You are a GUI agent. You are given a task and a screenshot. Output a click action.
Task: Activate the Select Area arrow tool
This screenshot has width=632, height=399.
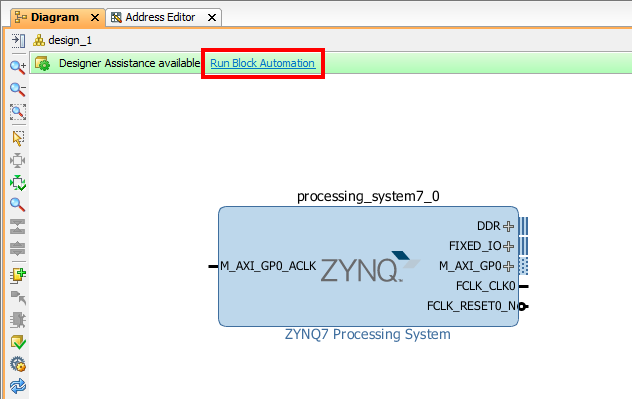pos(18,138)
